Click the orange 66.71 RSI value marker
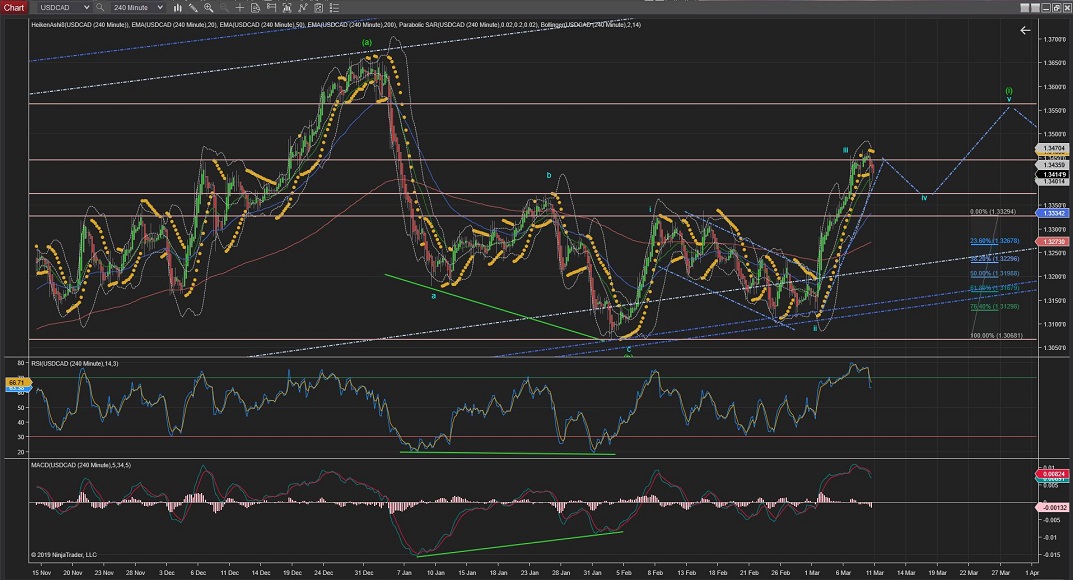 tap(16, 382)
